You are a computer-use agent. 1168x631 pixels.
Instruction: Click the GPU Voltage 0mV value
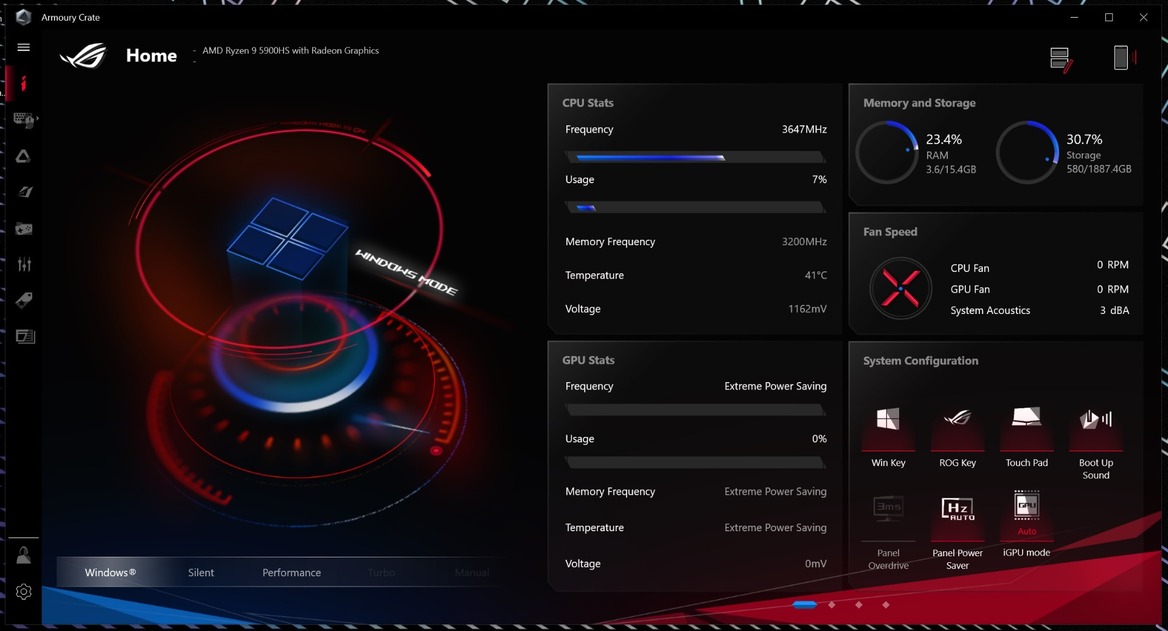[x=816, y=563]
